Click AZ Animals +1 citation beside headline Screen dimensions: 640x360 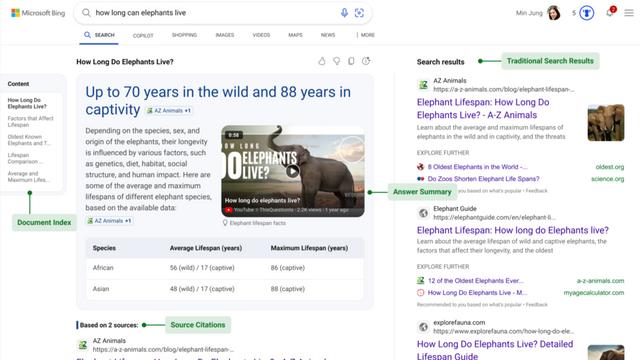point(169,111)
